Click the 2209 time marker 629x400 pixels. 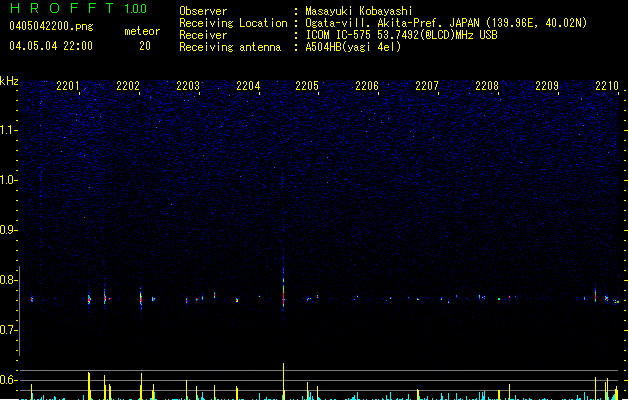547,85
